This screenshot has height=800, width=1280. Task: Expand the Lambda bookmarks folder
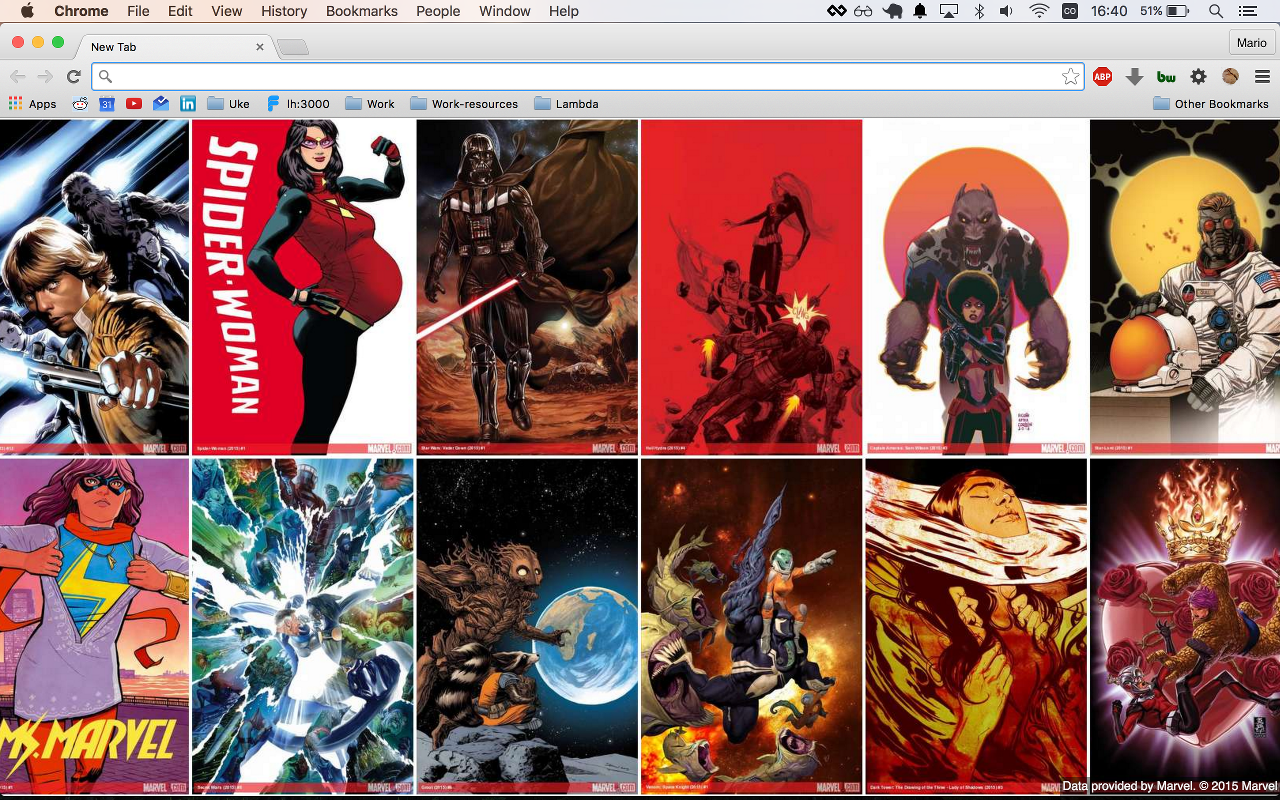567,103
